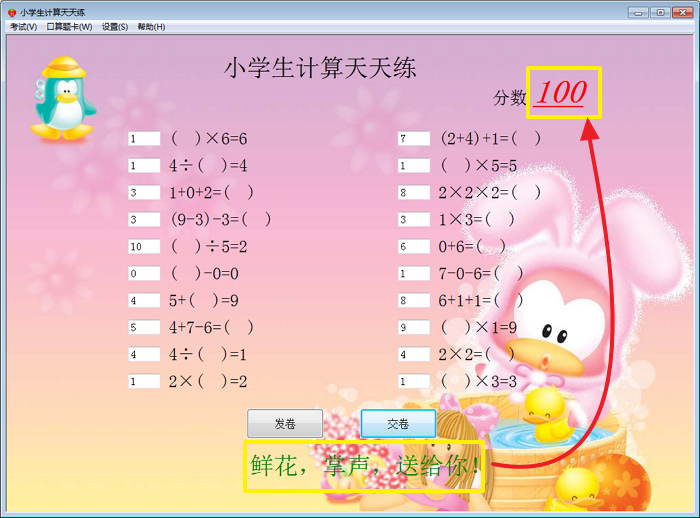Click answer box for ( )×3=3
The width and height of the screenshot is (700, 518).
click(414, 381)
